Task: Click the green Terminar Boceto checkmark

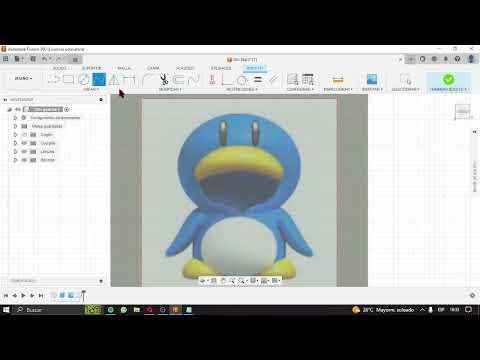Action: [449, 79]
